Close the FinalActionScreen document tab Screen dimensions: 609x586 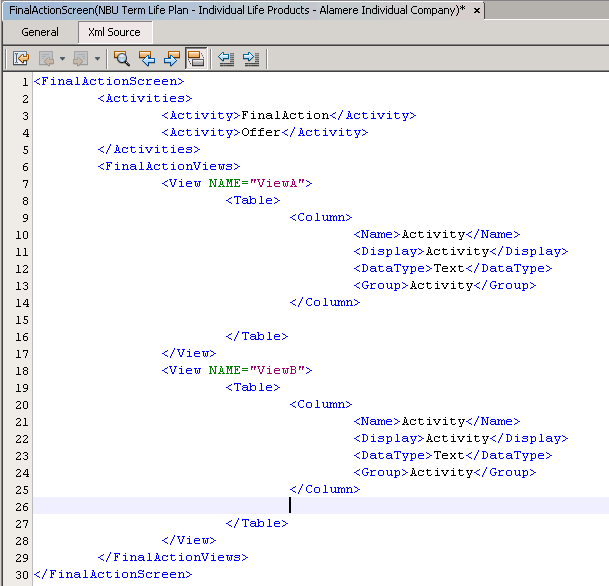click(x=477, y=10)
